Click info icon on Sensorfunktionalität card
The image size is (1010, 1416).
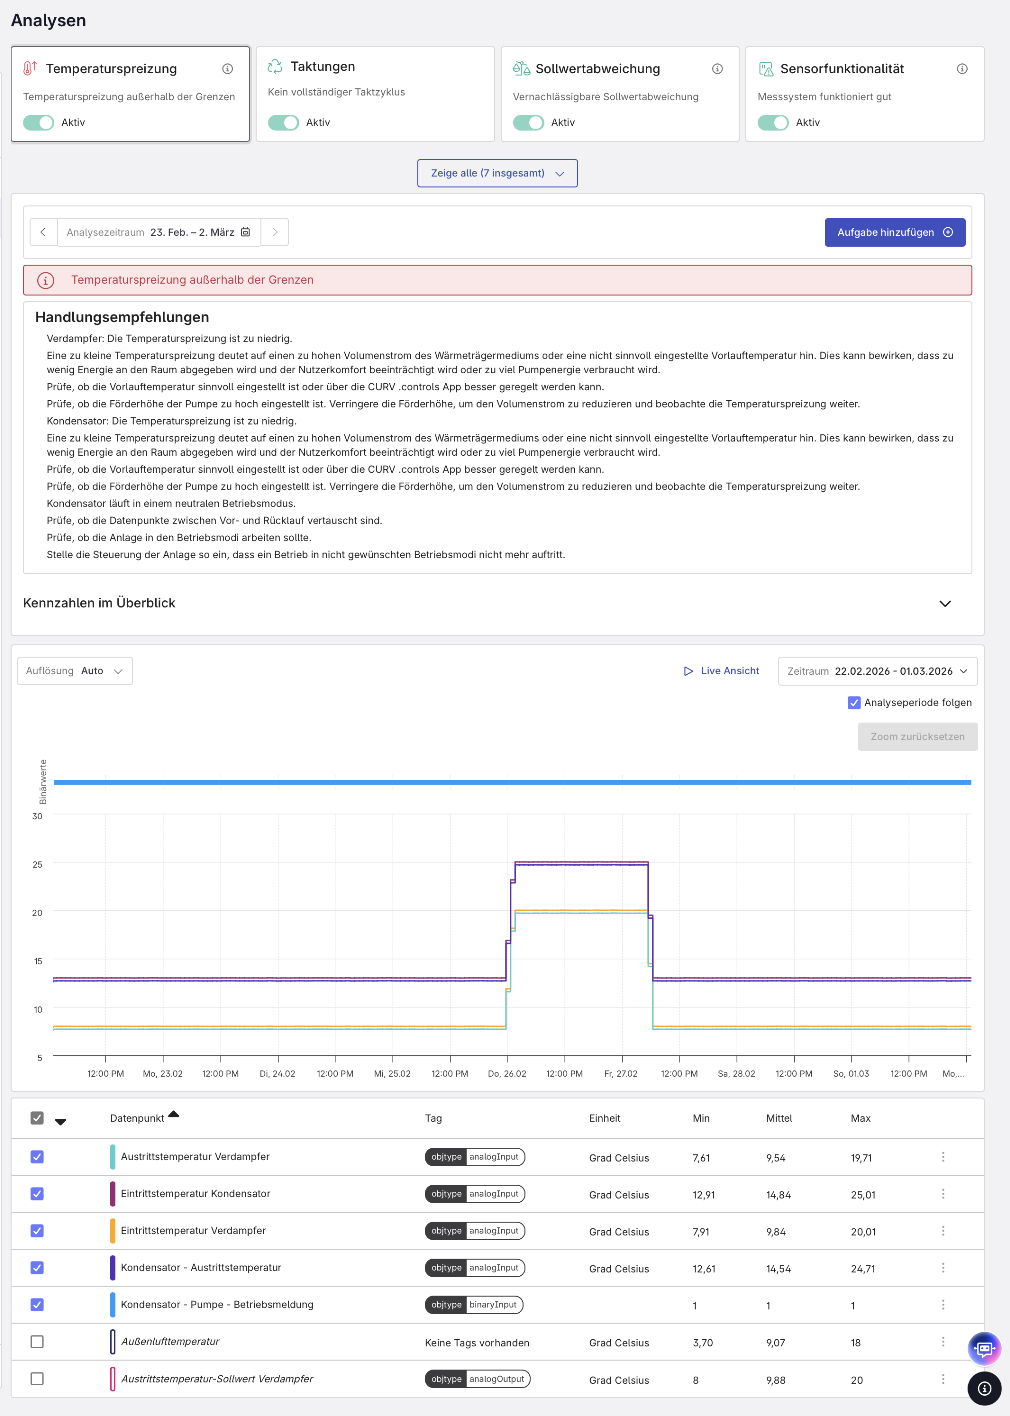962,69
